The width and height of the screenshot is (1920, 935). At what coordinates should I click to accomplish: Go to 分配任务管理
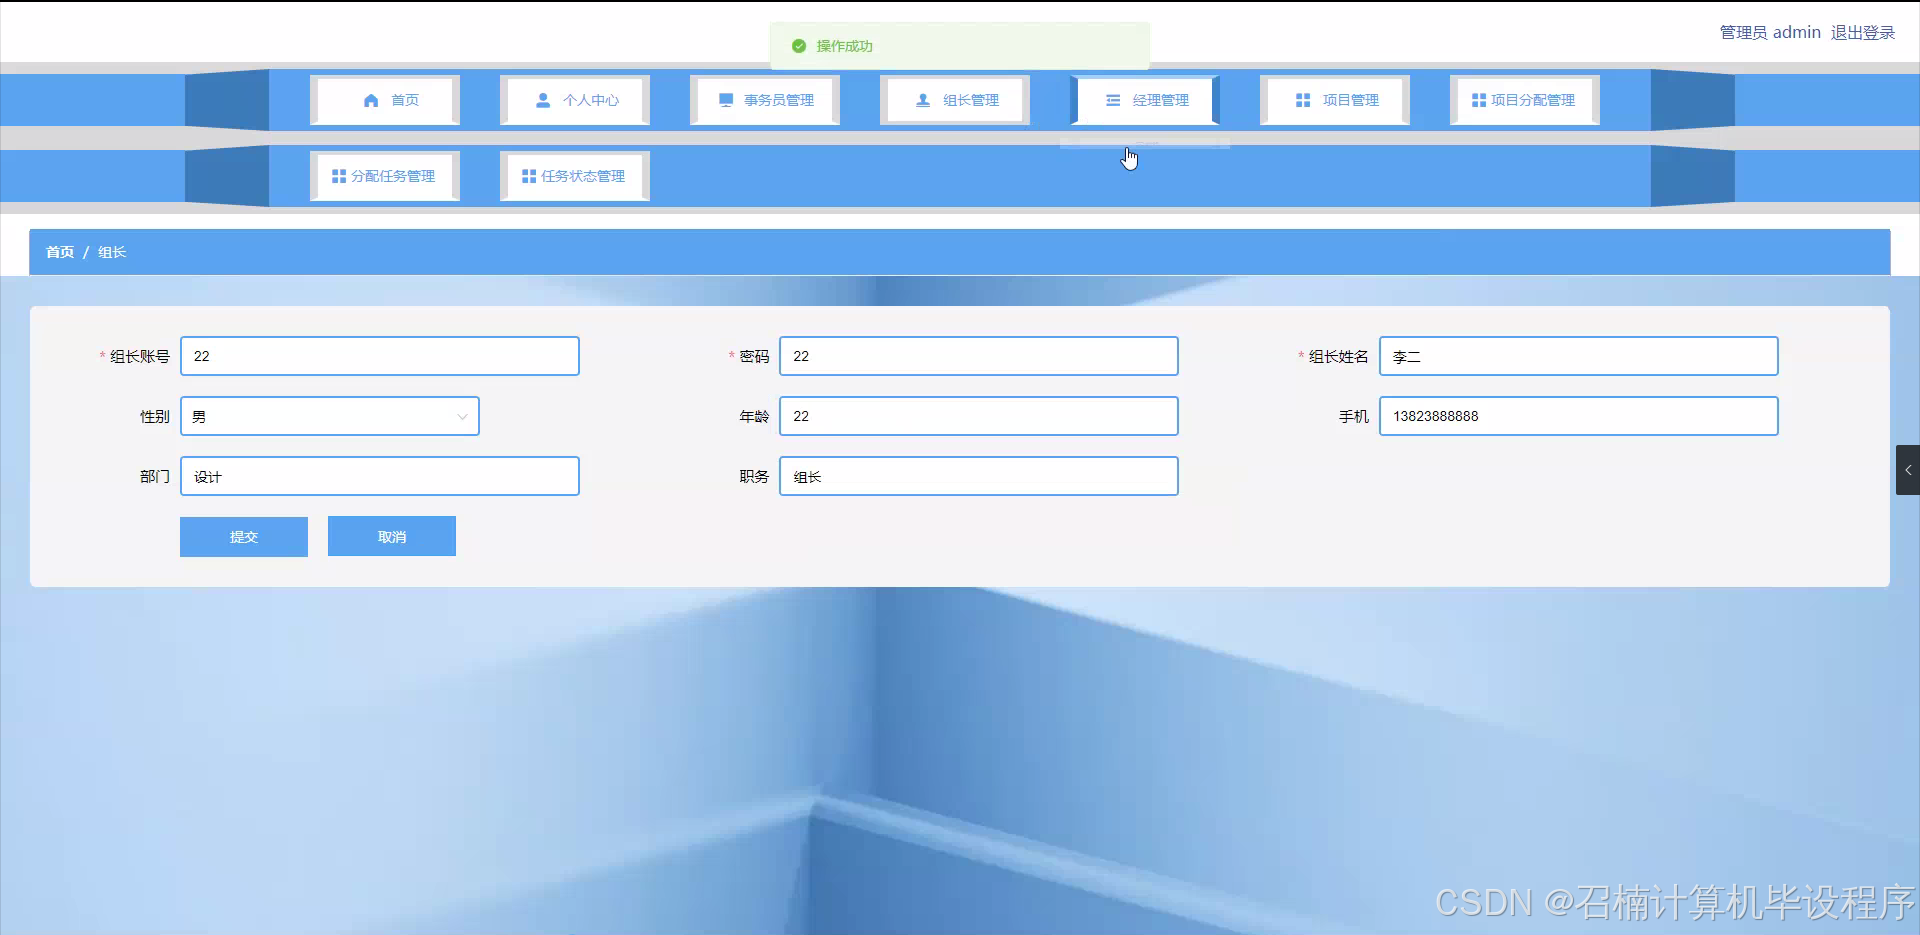[385, 176]
